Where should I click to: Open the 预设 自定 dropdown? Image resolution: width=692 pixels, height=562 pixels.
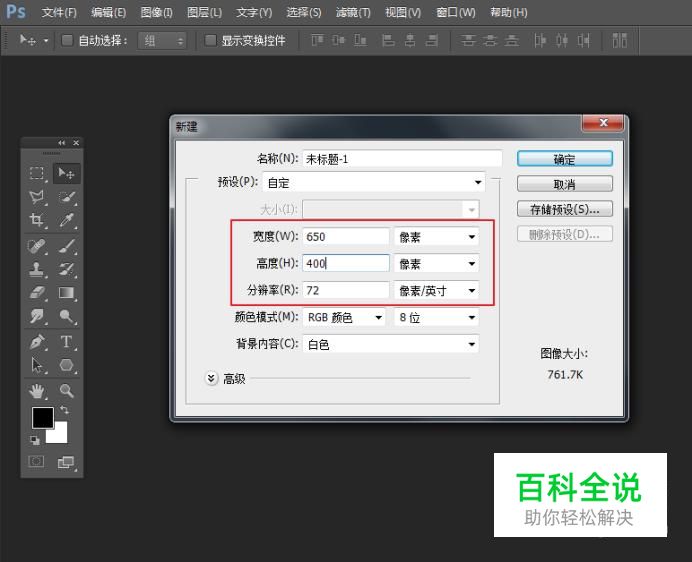[374, 182]
